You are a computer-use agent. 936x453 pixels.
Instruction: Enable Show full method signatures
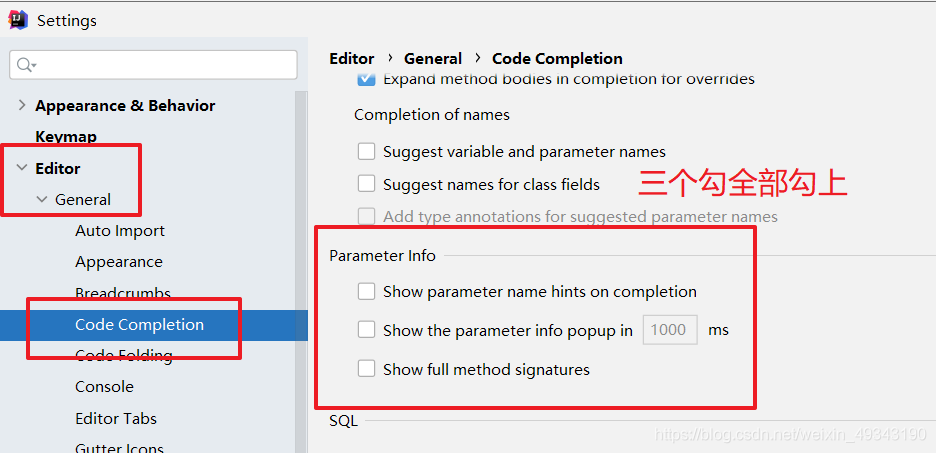click(x=366, y=369)
